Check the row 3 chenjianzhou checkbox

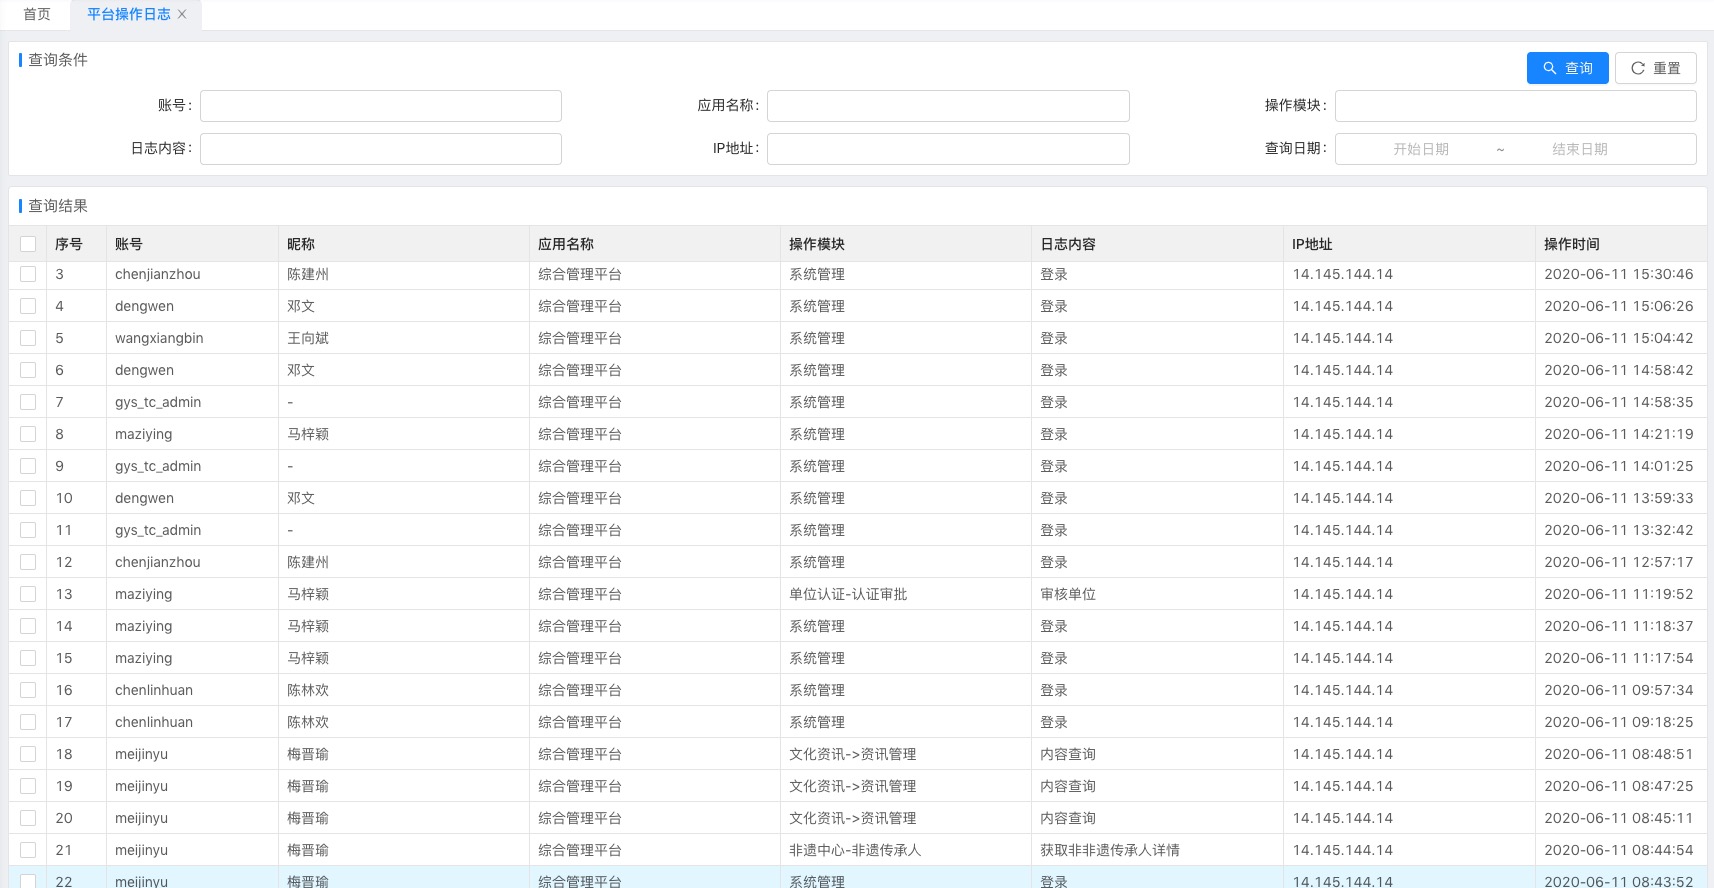click(x=28, y=274)
